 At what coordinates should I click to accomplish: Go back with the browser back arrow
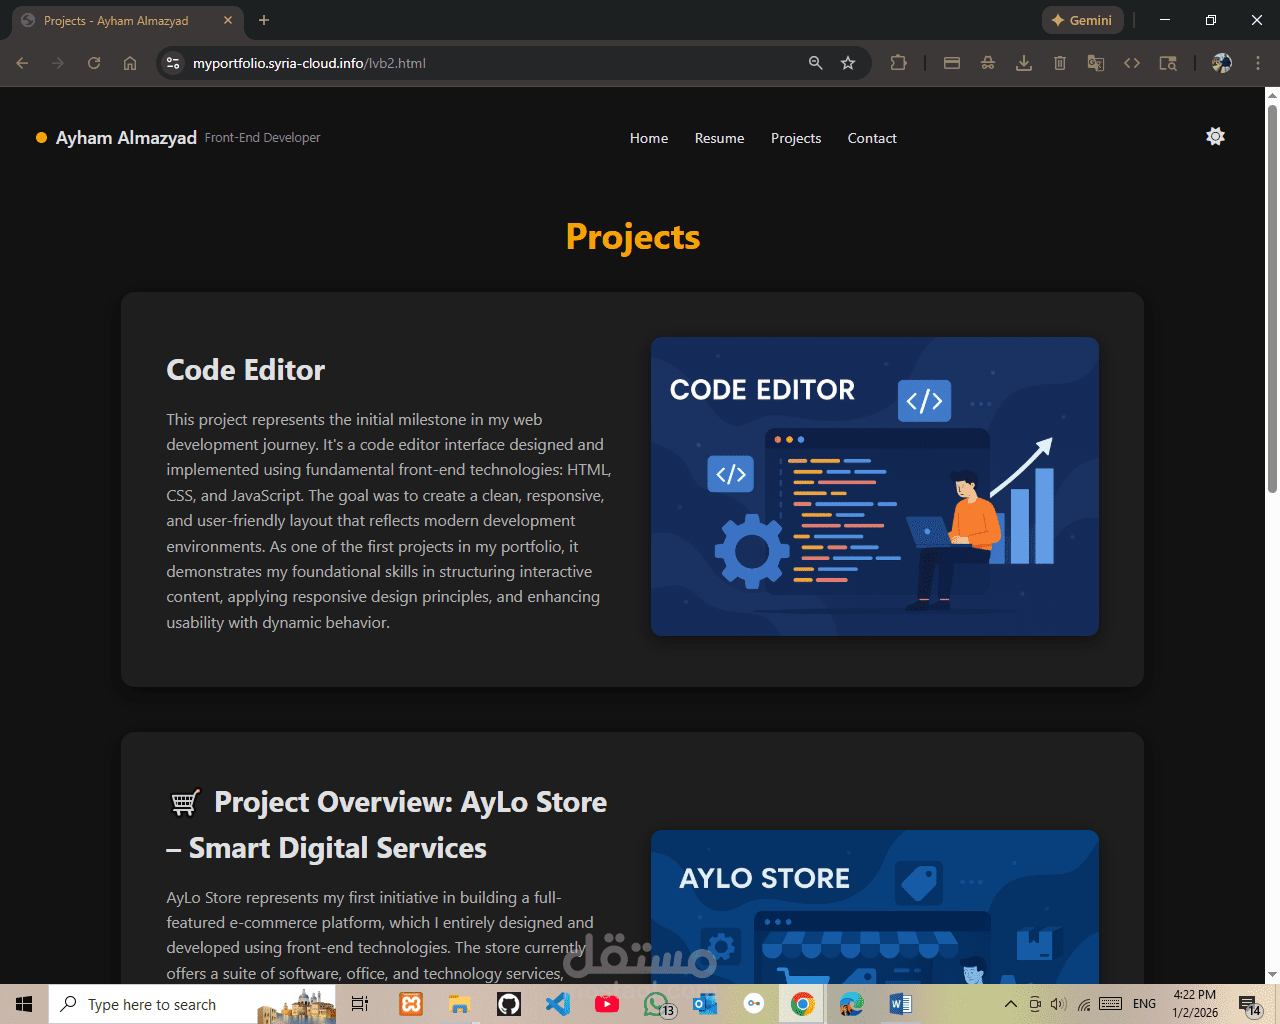pos(22,63)
